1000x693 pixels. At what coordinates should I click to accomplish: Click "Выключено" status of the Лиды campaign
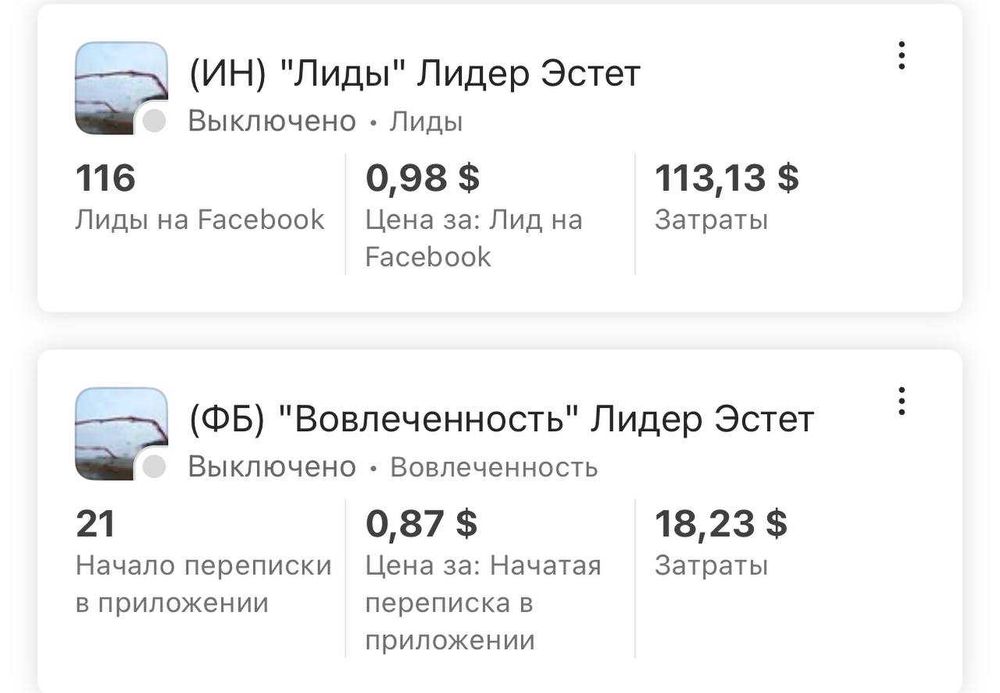click(x=272, y=122)
